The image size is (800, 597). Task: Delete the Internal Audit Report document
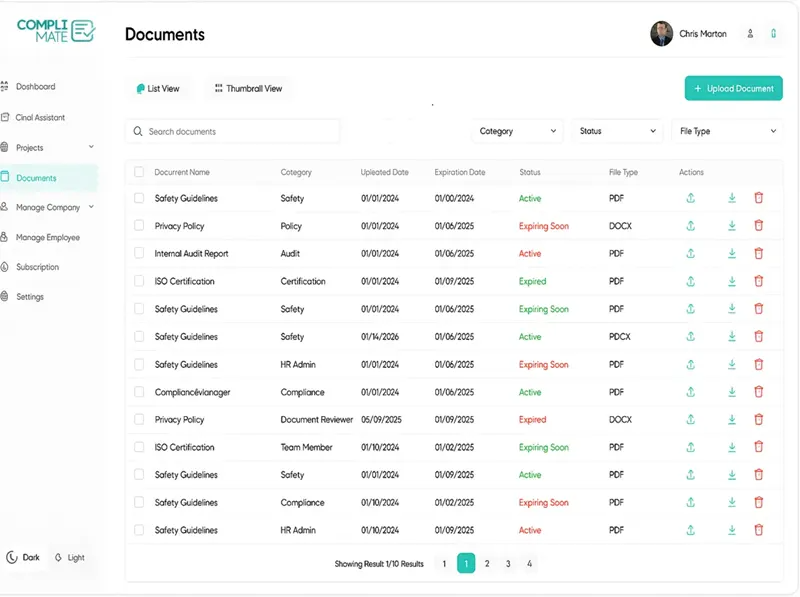[x=759, y=253]
